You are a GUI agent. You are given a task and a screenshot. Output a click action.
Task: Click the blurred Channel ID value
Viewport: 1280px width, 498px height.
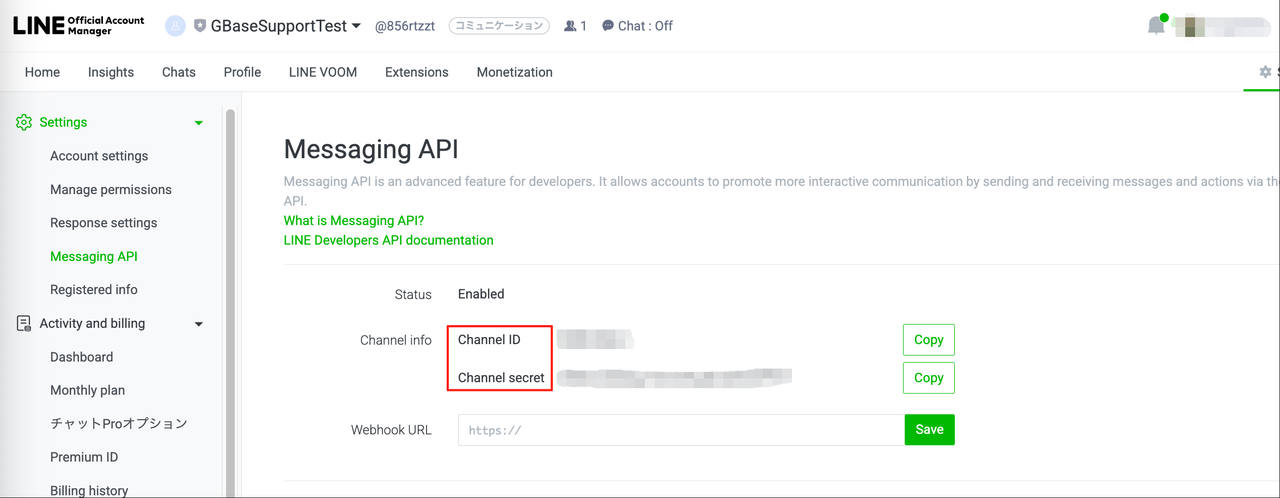coord(595,340)
